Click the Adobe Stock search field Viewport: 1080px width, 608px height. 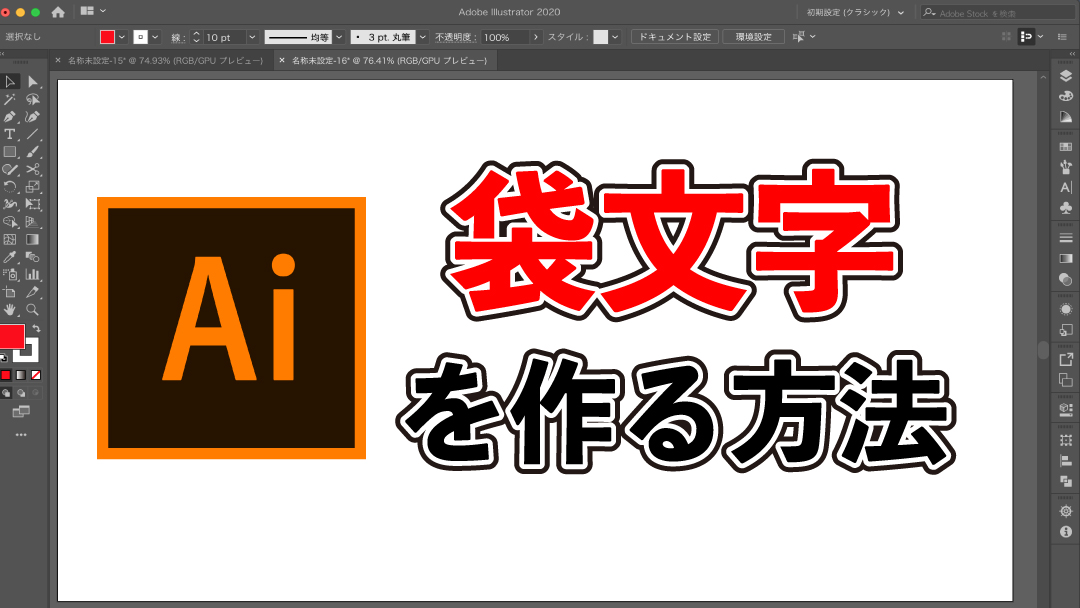[999, 12]
